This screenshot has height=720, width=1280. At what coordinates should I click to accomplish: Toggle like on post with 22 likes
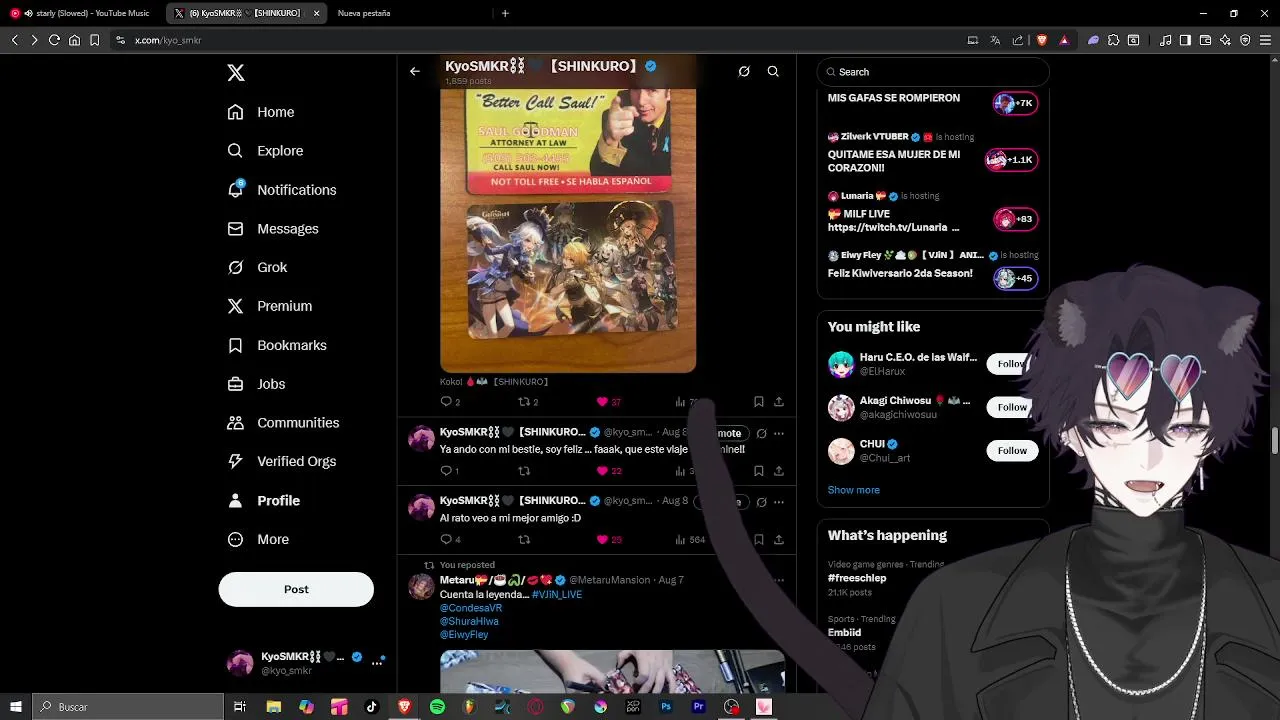pos(602,471)
